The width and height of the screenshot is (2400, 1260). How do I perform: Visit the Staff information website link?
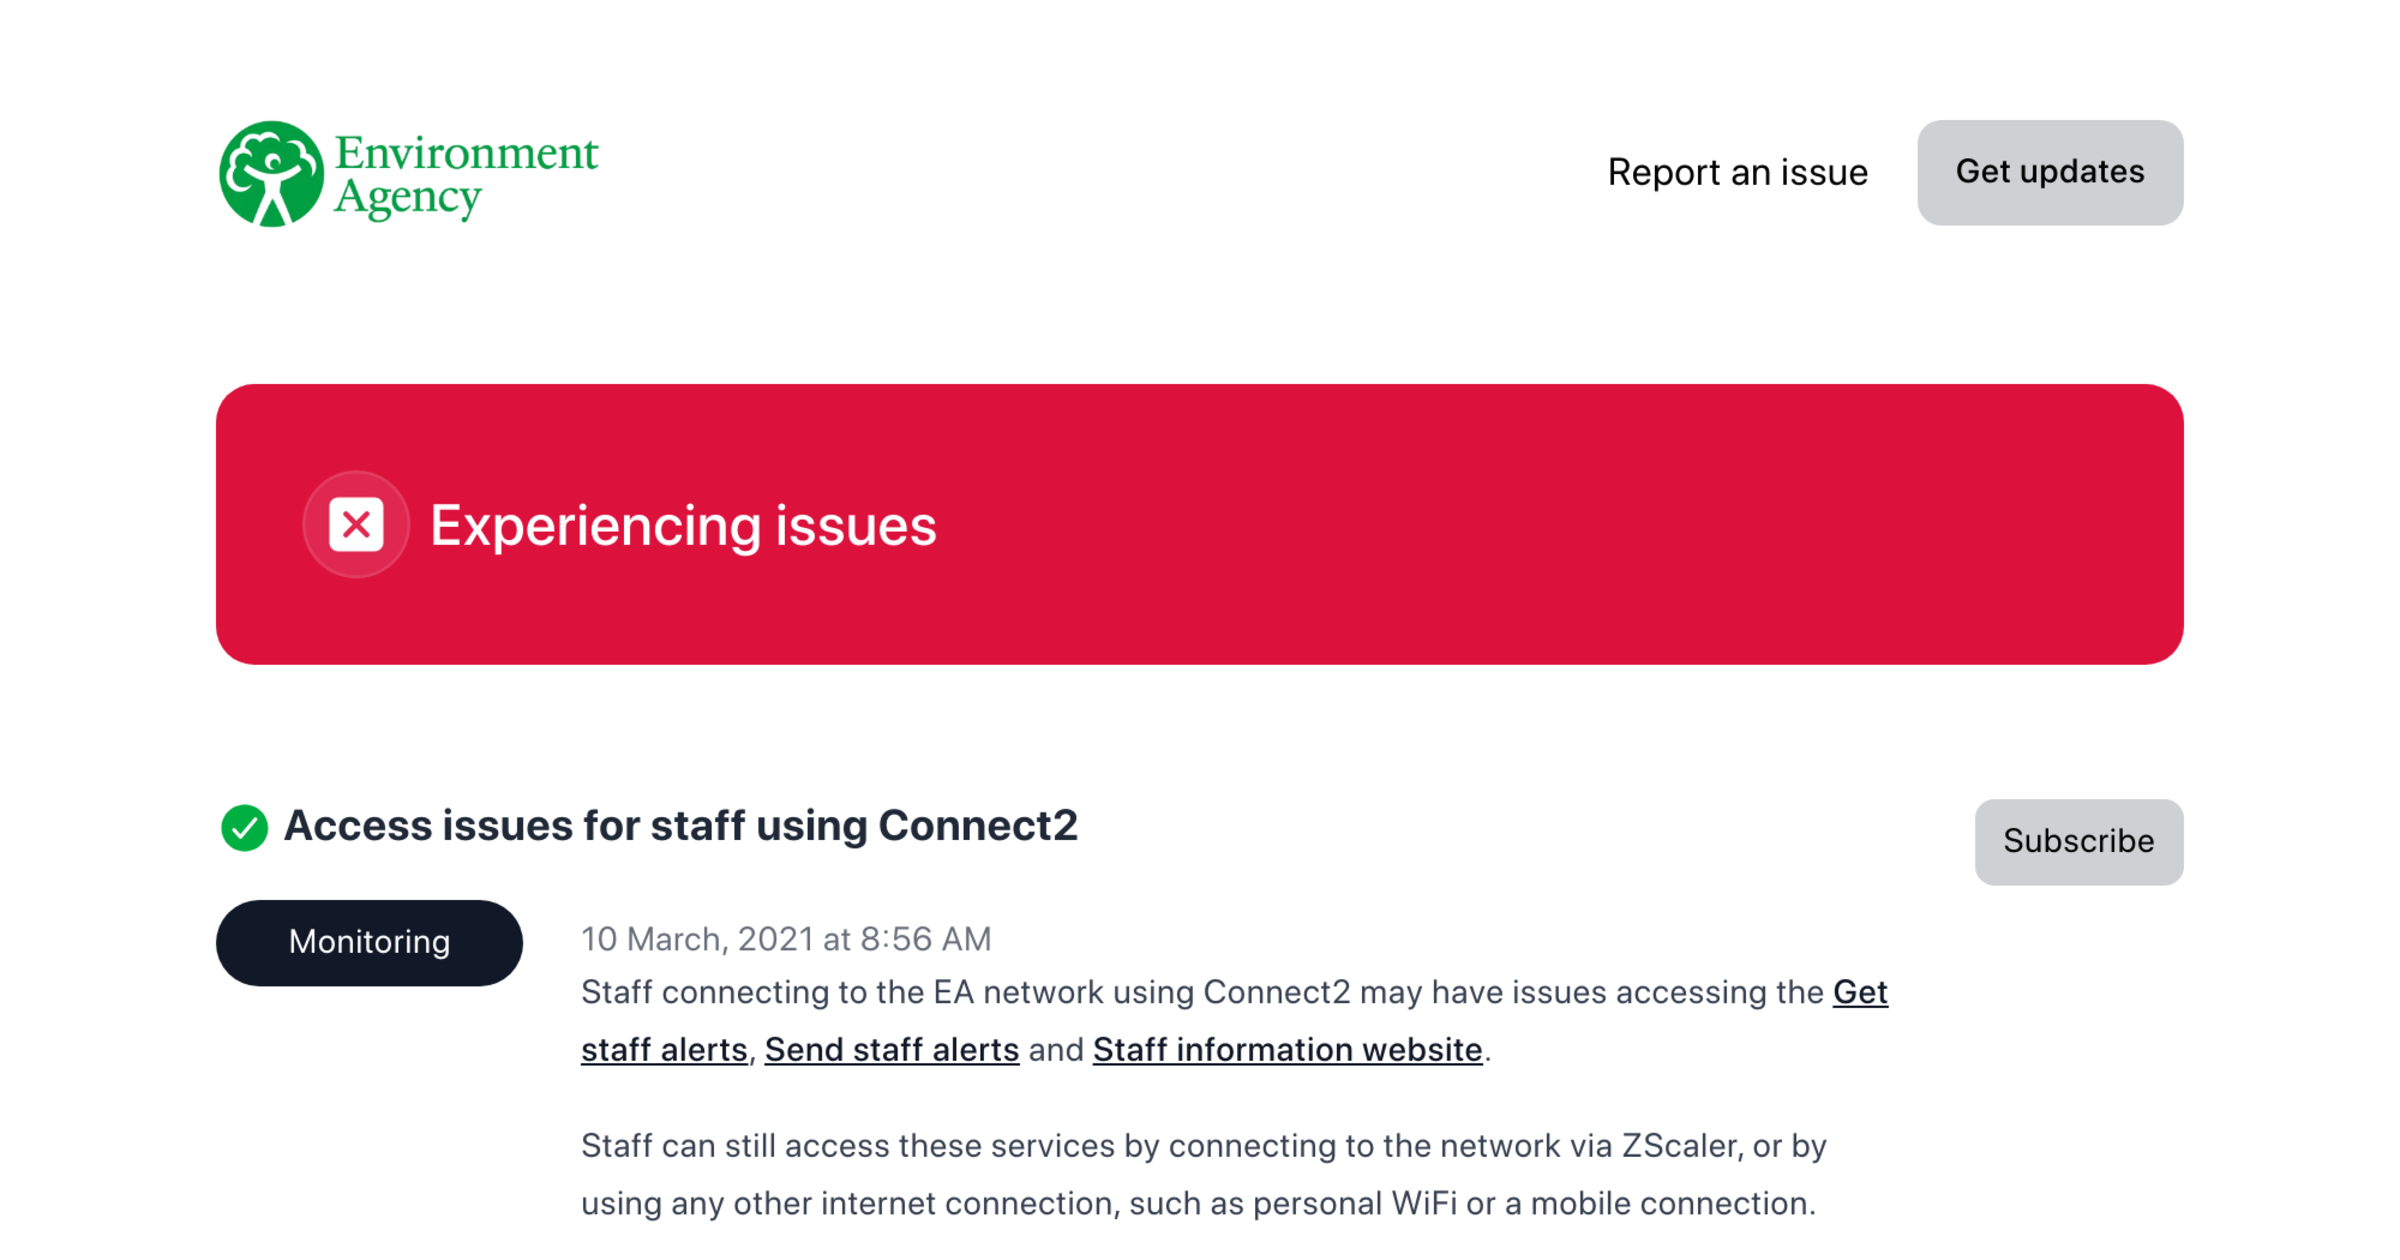(1286, 1049)
